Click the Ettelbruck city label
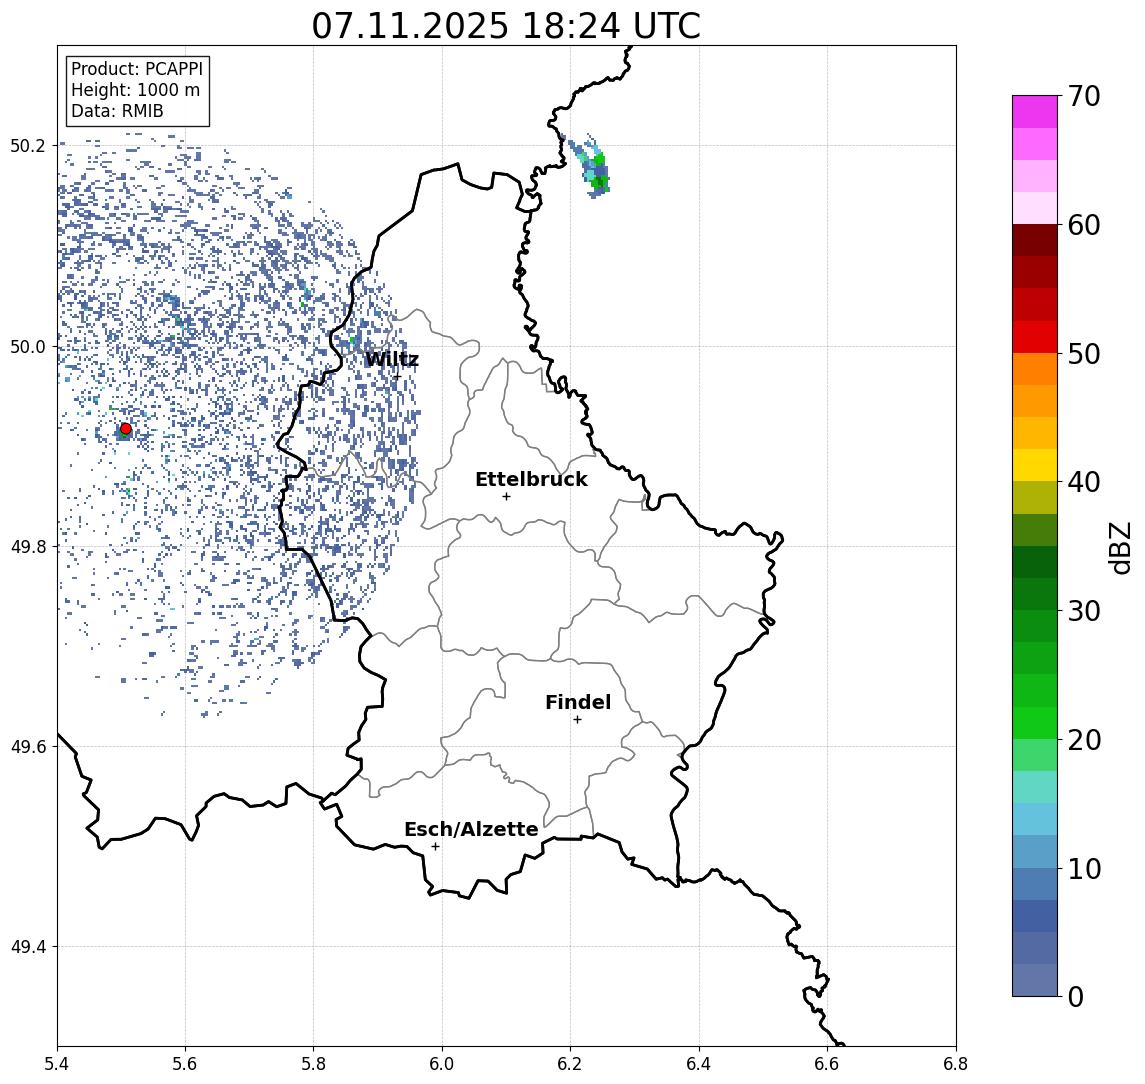Image resolution: width=1145 pixels, height=1084 pixels. coord(531,480)
